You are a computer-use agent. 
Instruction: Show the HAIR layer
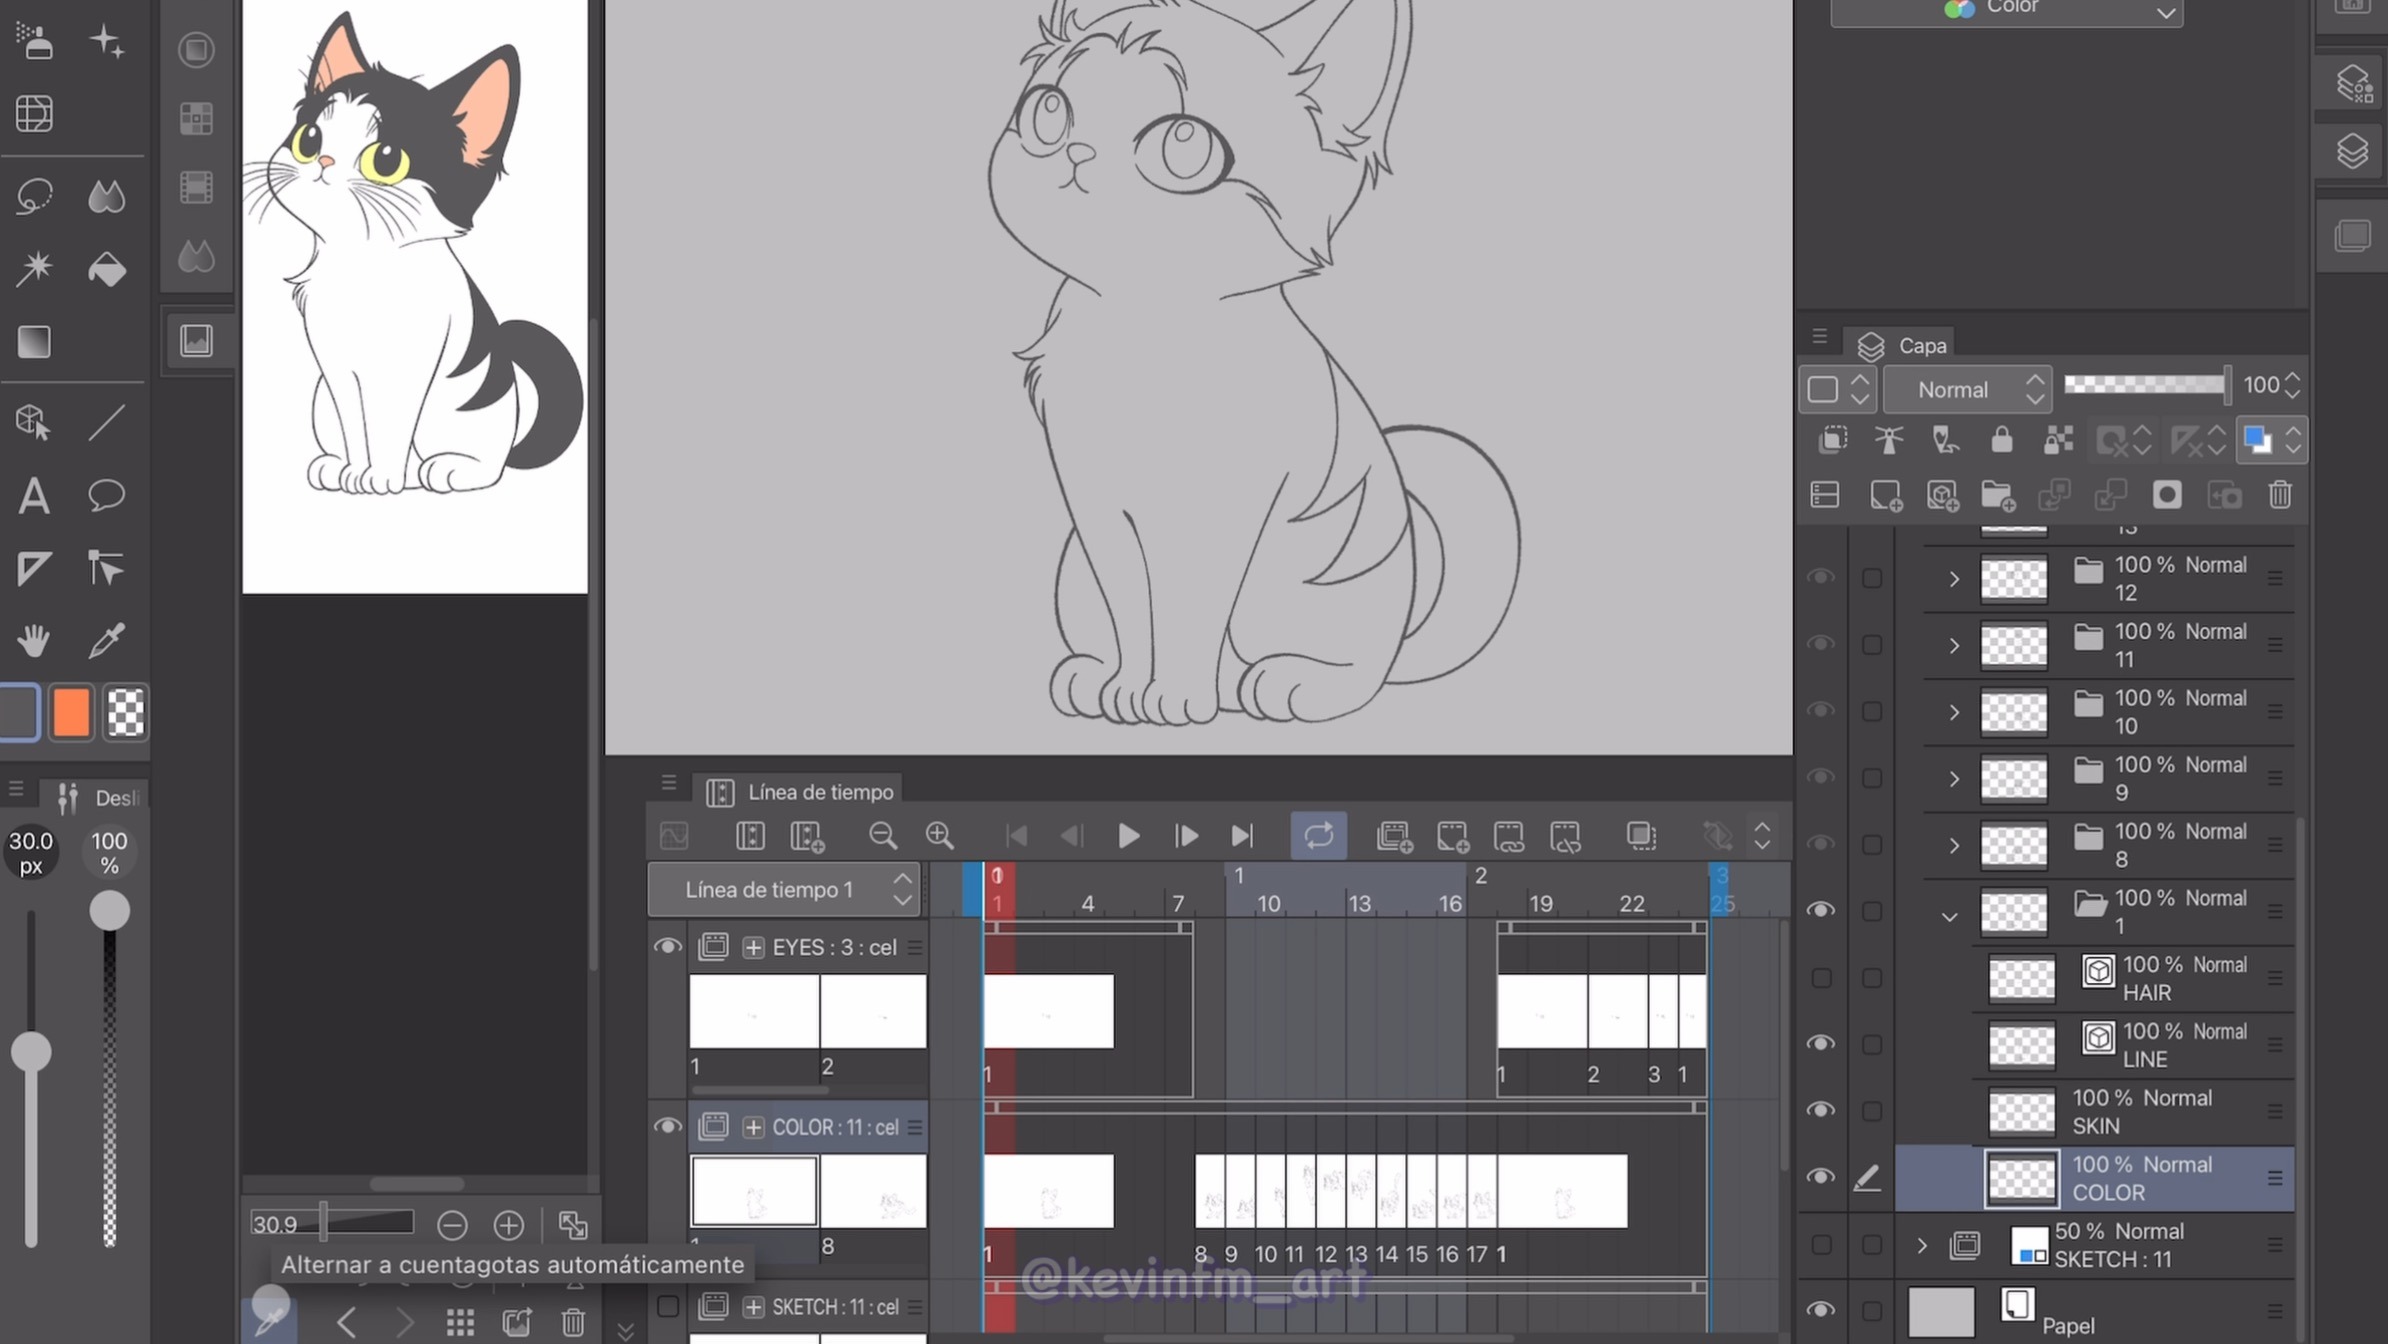click(1820, 978)
